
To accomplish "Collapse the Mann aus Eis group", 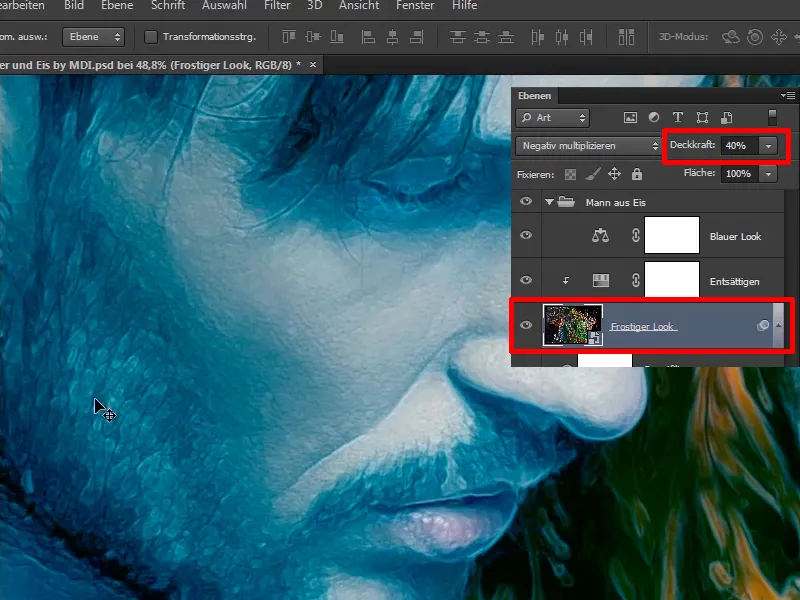I will pos(549,202).
